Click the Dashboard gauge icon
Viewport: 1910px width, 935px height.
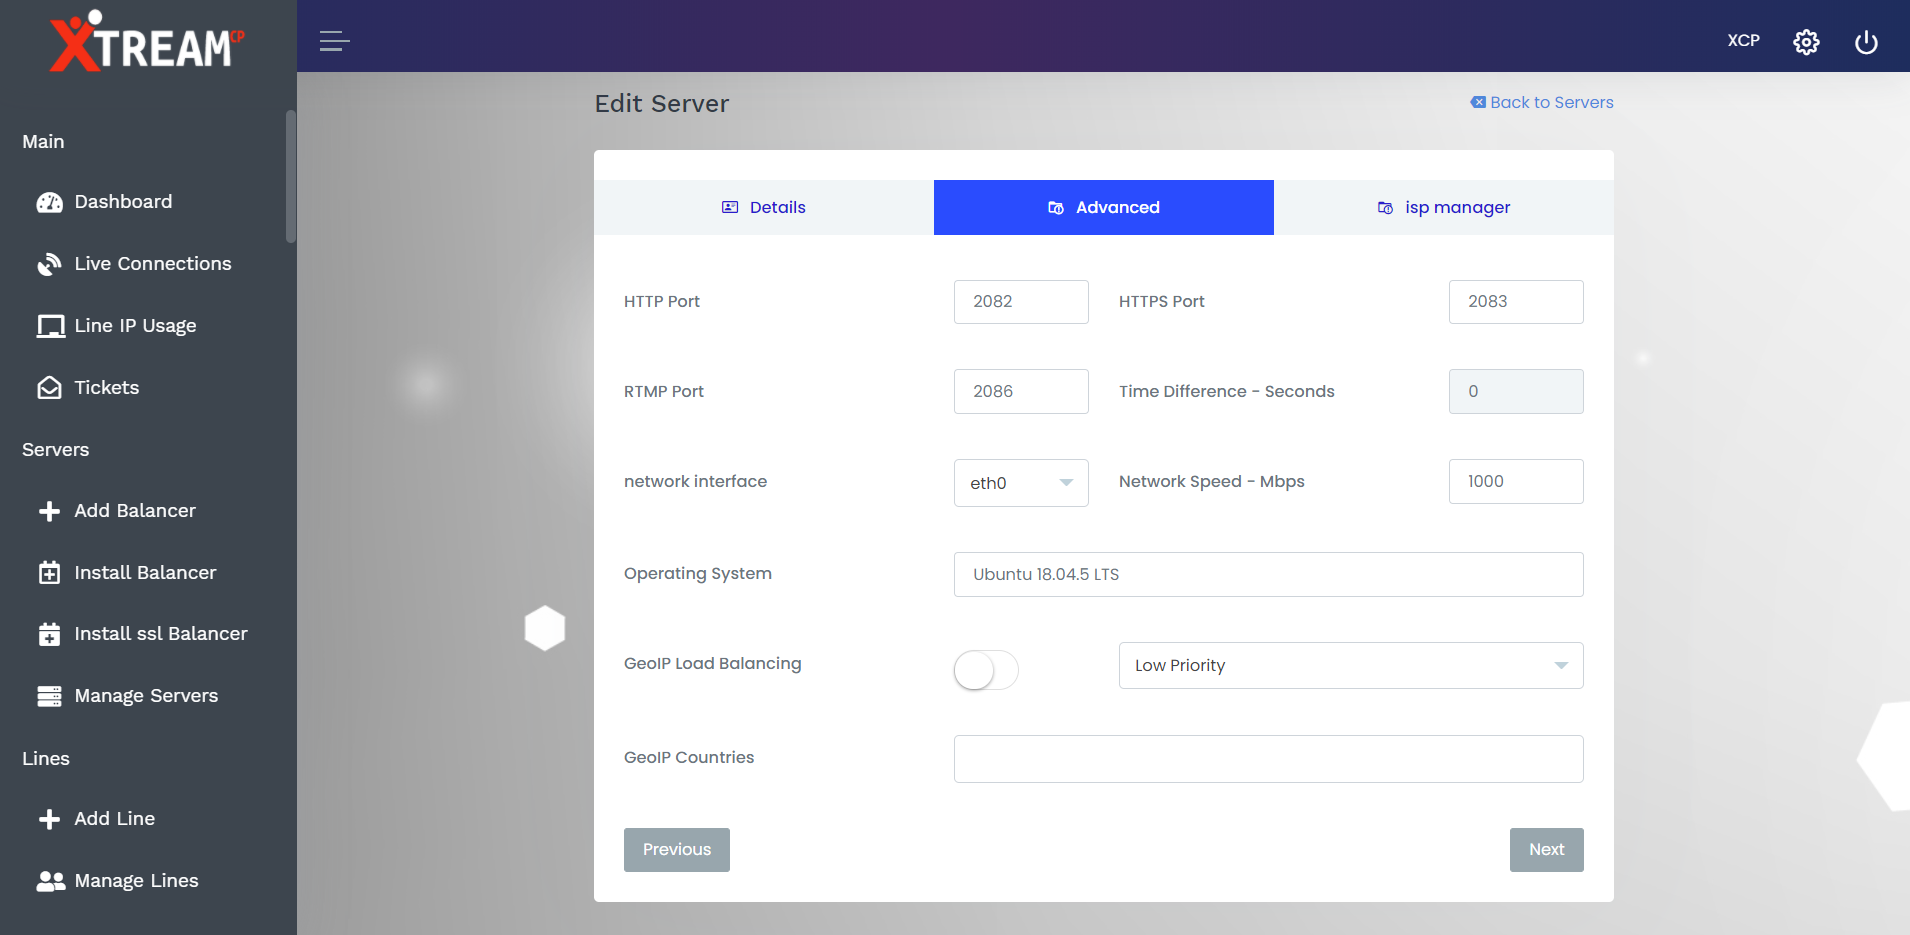[x=49, y=203]
